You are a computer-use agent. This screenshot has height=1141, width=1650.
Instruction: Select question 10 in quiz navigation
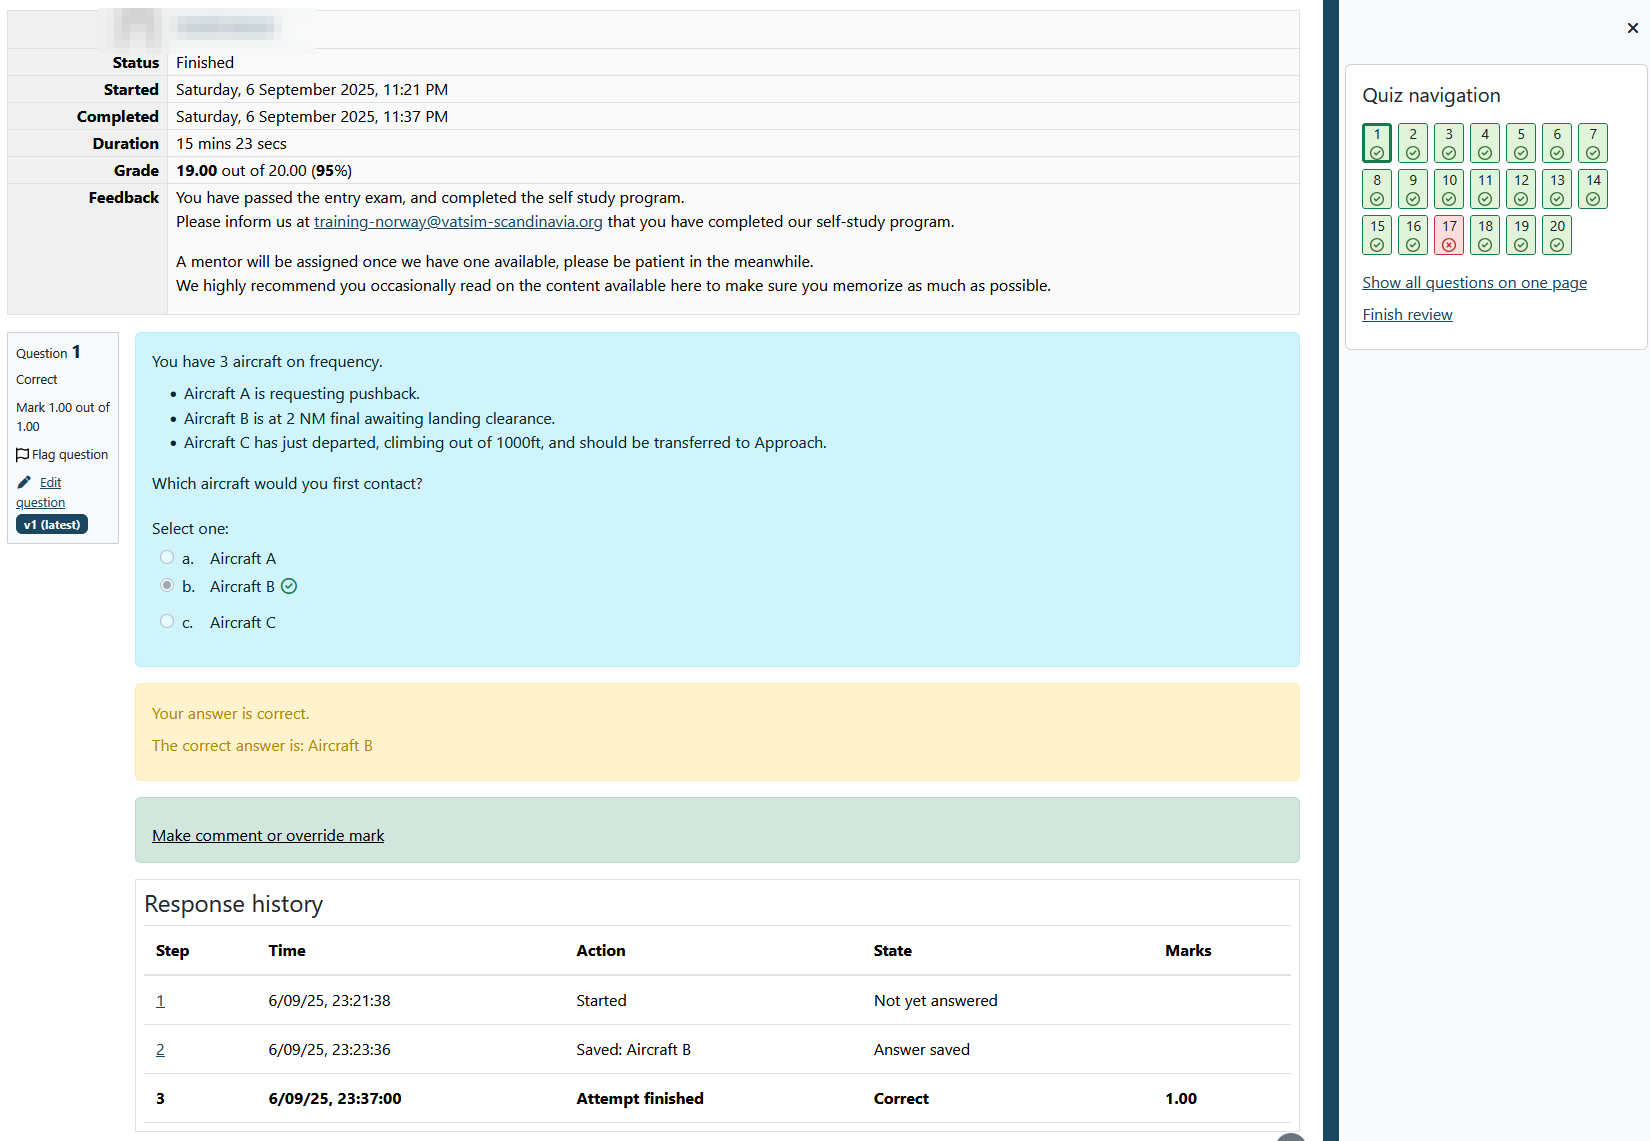[x=1449, y=189]
